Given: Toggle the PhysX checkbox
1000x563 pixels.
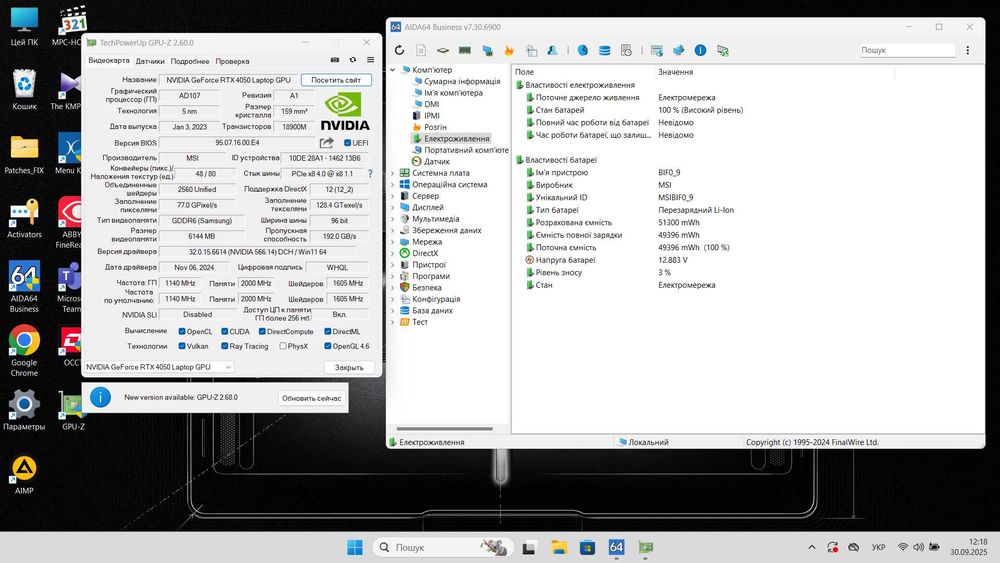Looking at the screenshot, I should coord(283,346).
